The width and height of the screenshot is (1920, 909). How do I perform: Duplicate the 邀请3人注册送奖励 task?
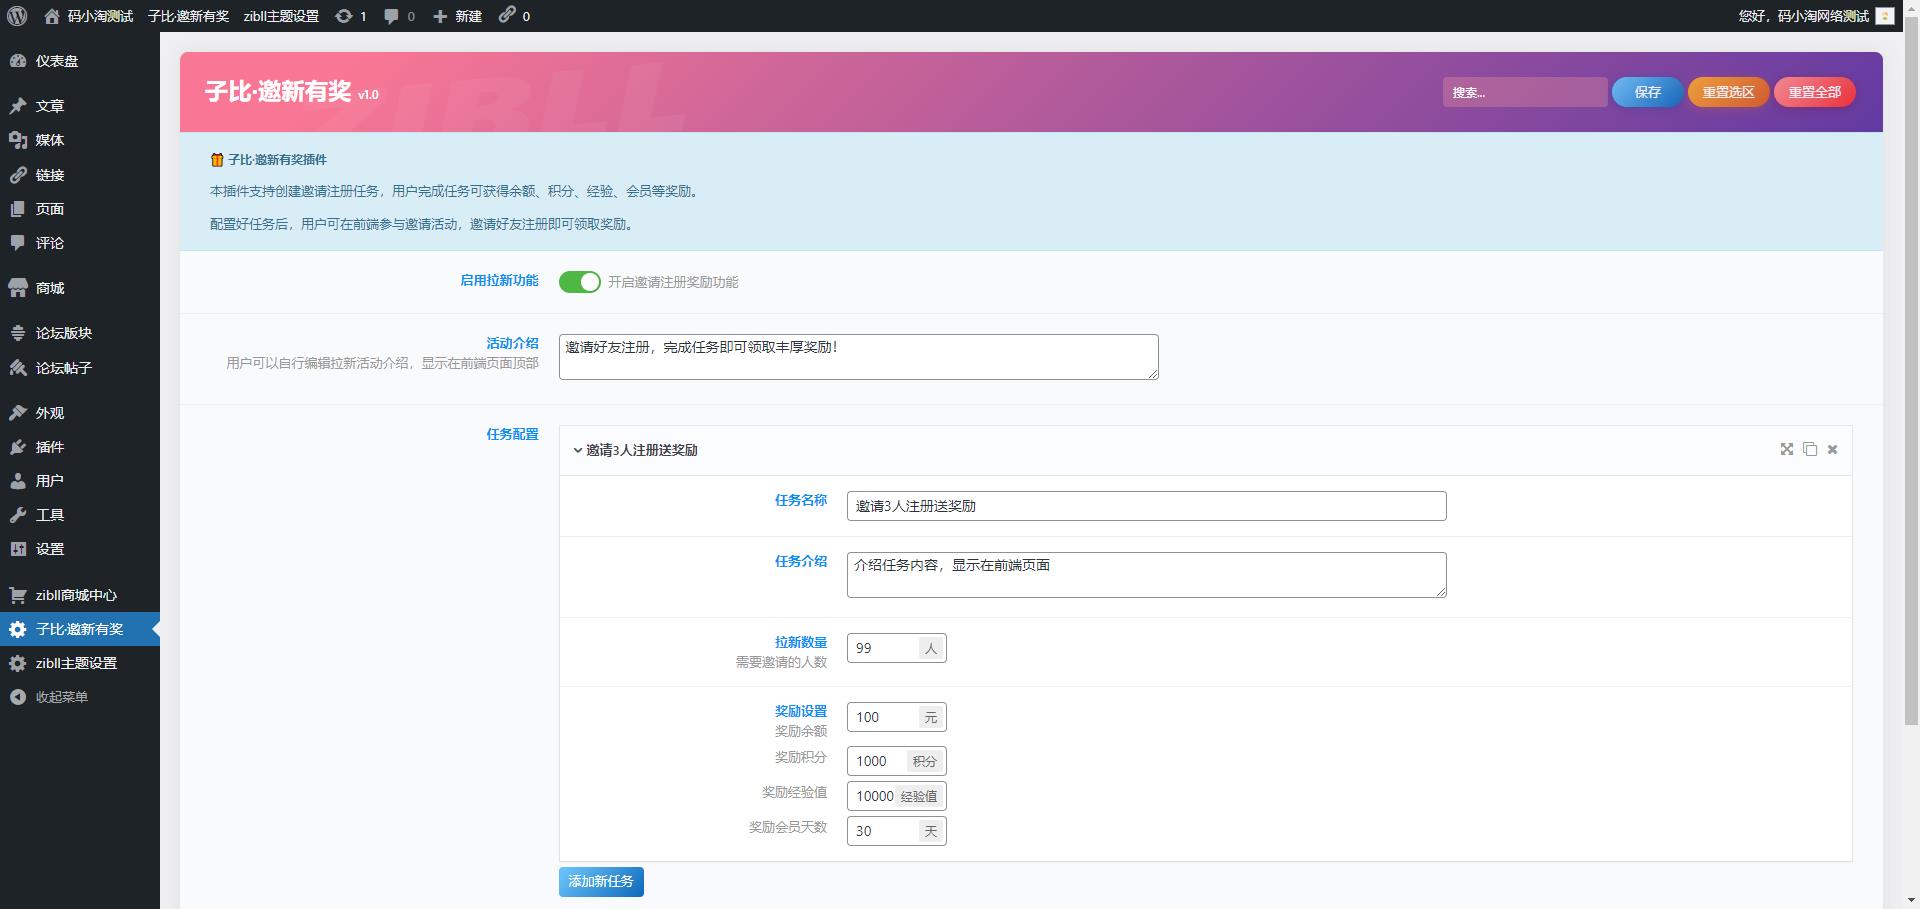[1810, 449]
